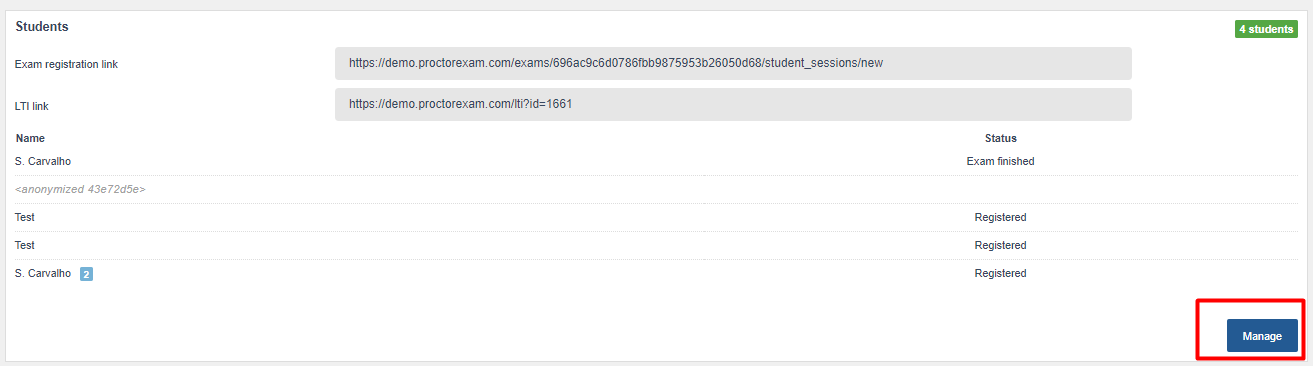1313x366 pixels.
Task: Click the Name column header
Action: (x=30, y=138)
